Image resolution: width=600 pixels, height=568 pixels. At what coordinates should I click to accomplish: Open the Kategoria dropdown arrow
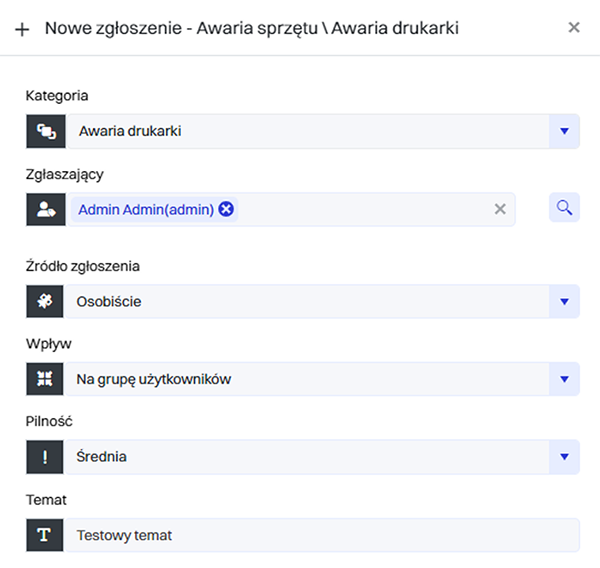tap(564, 131)
